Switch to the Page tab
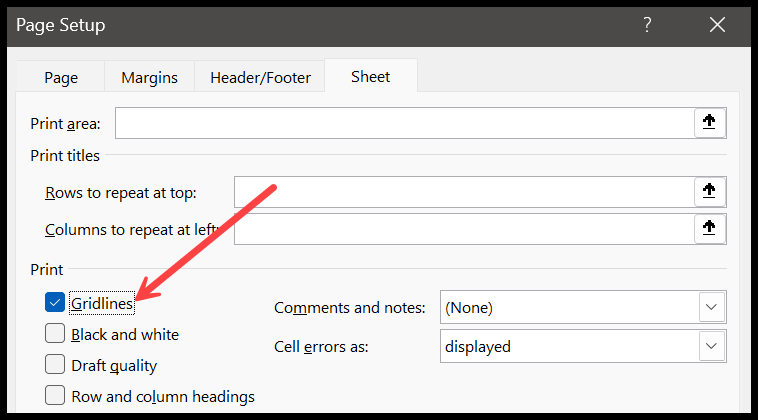Screen dimensions: 758x420 [61, 77]
